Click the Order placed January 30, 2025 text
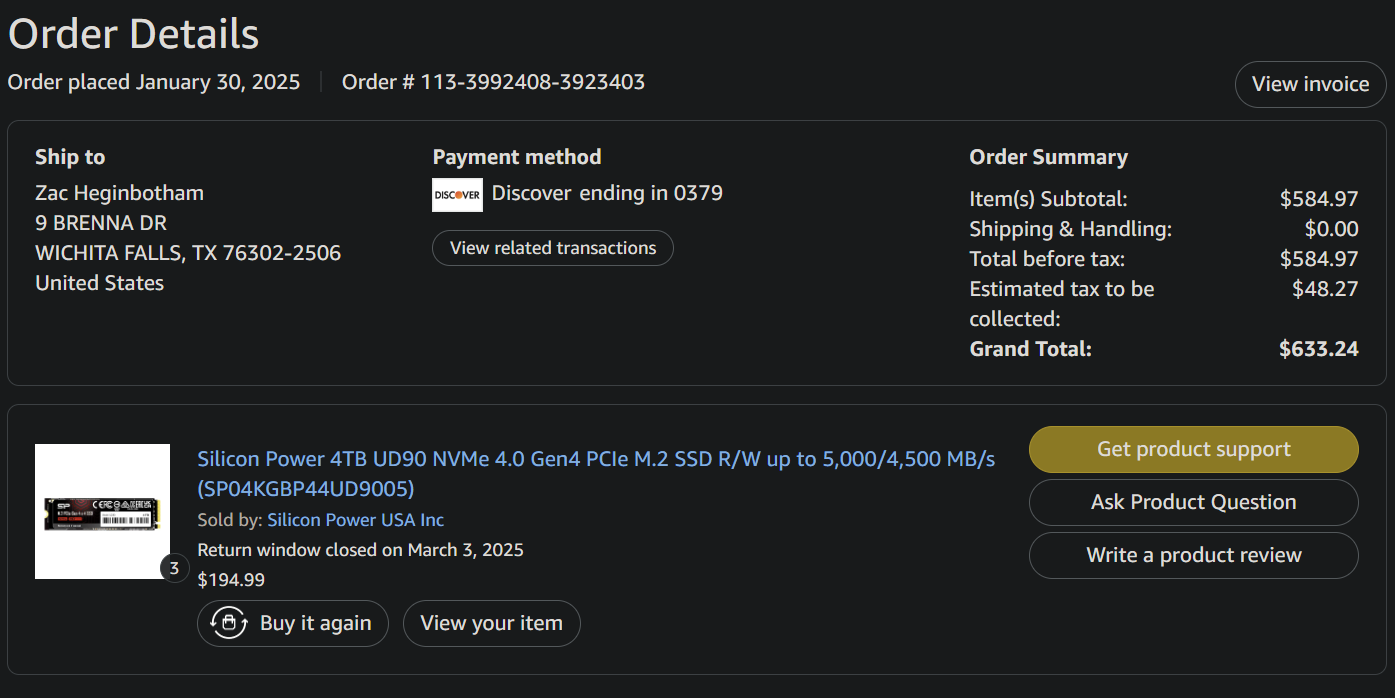Image resolution: width=1395 pixels, height=698 pixels. (154, 82)
